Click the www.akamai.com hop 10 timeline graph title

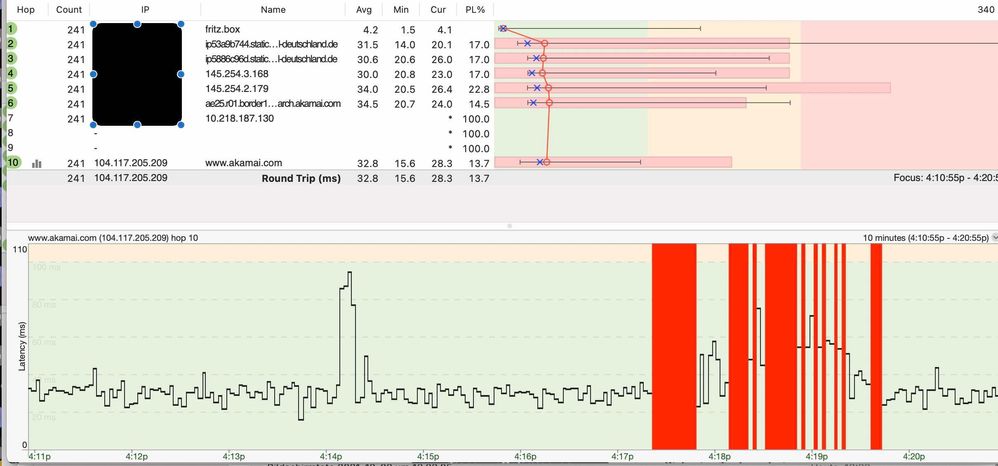(113, 237)
